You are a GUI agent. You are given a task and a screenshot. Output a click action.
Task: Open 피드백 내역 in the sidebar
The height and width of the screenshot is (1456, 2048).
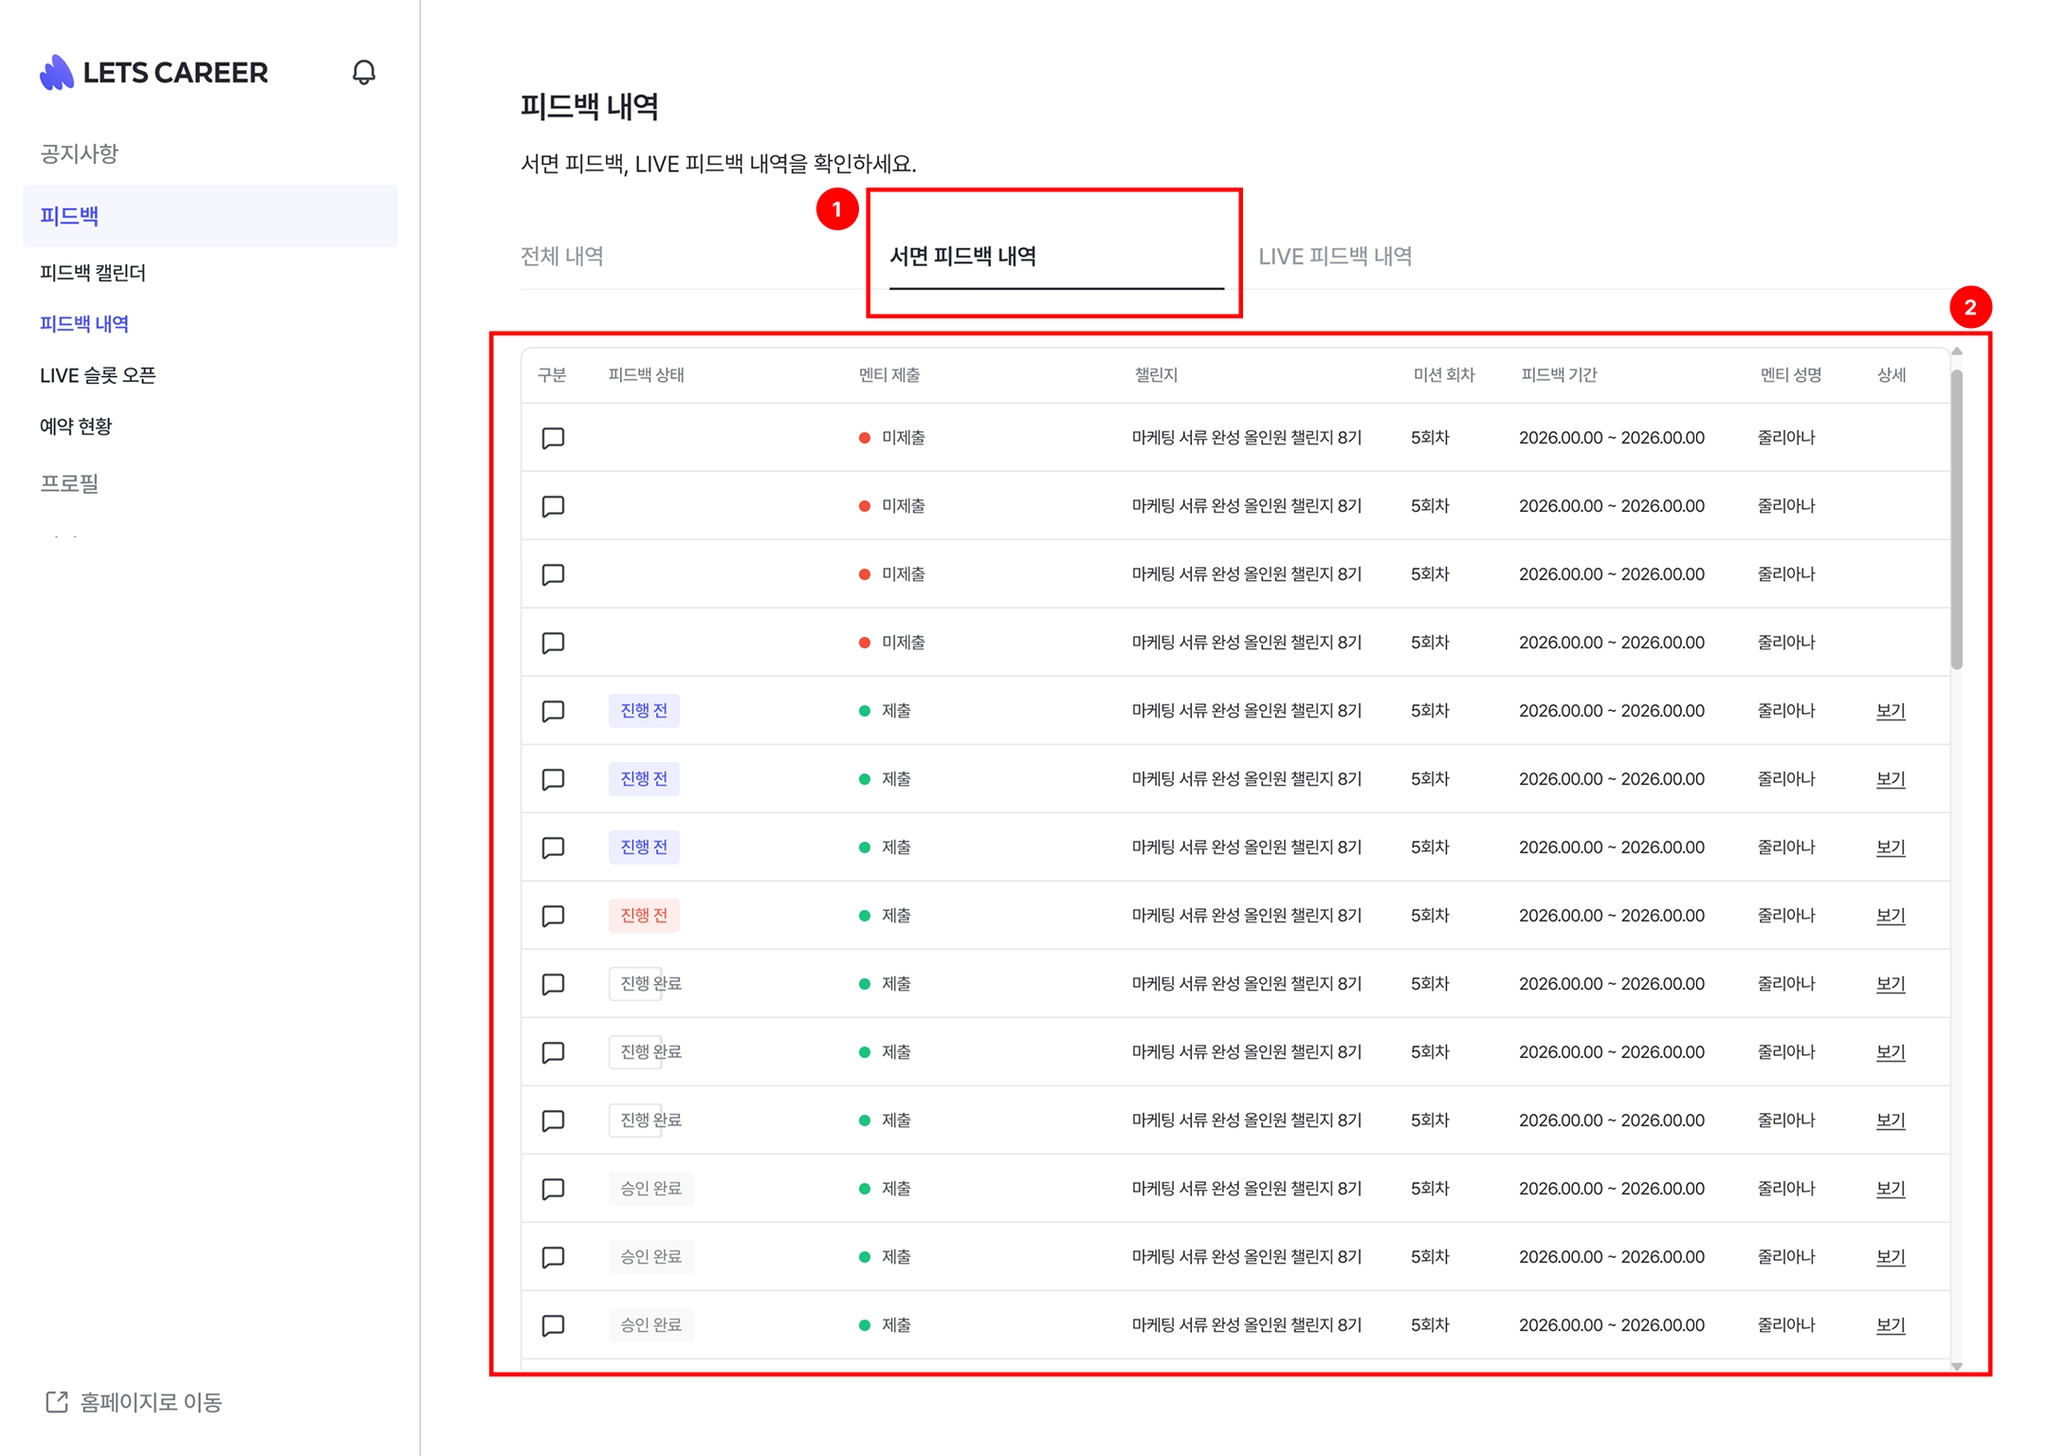click(84, 323)
